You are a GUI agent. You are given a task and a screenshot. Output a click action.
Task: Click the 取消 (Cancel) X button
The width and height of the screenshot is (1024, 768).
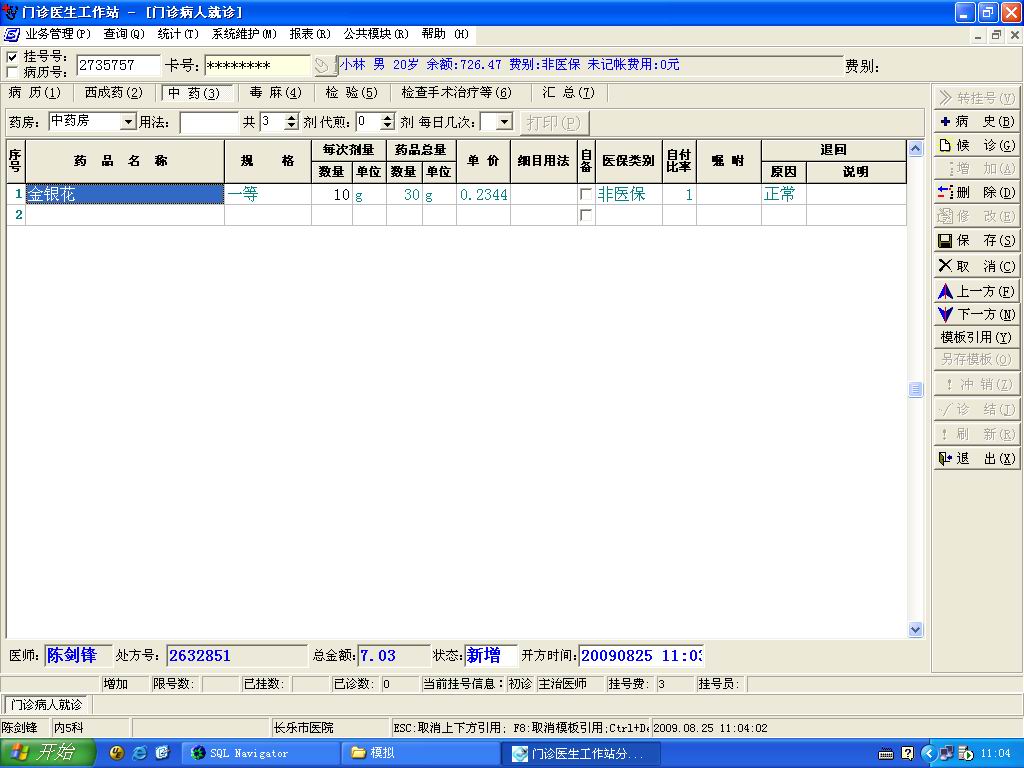click(976, 267)
